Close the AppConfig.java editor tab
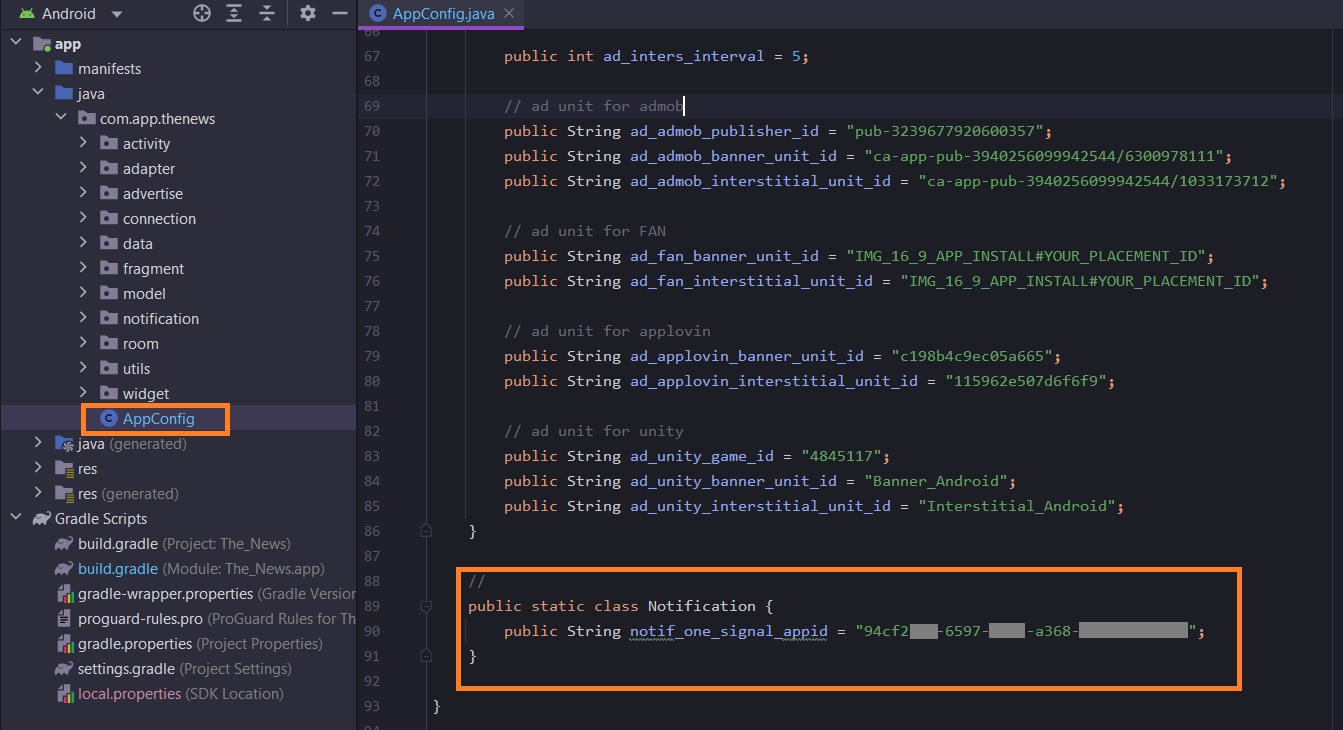This screenshot has height=730, width=1343. pos(509,14)
